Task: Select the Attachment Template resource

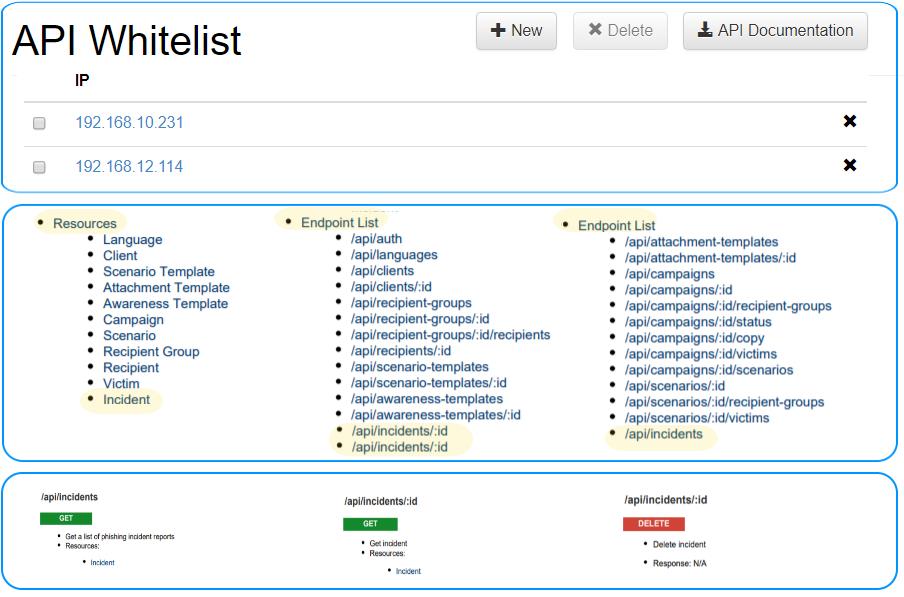Action: tap(166, 288)
